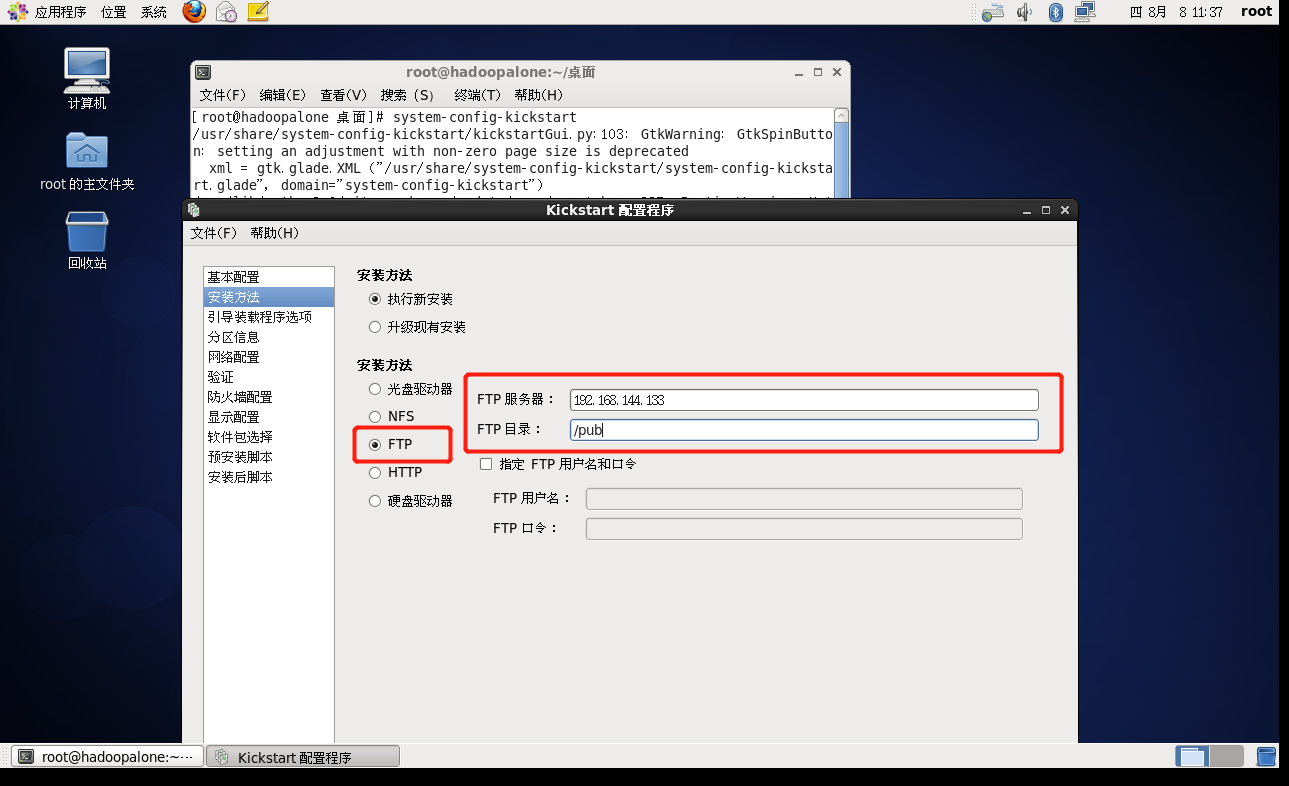Screen dimensions: 1289x786
Task: Click the FTP 服务器 address field
Action: (x=804, y=400)
